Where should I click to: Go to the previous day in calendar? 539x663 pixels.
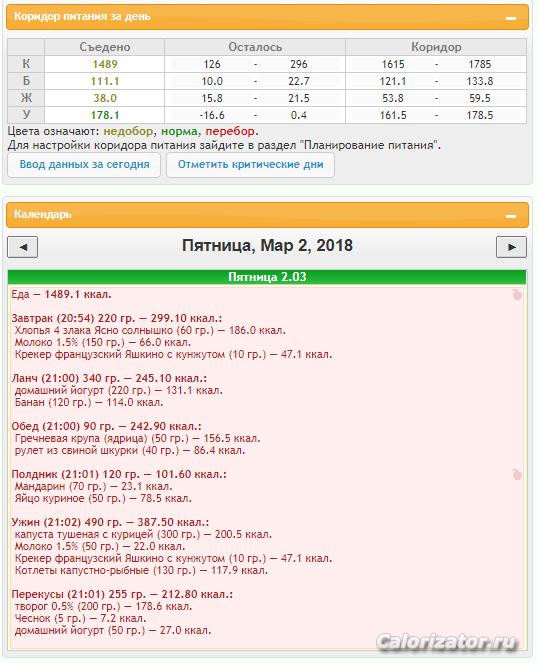23,247
